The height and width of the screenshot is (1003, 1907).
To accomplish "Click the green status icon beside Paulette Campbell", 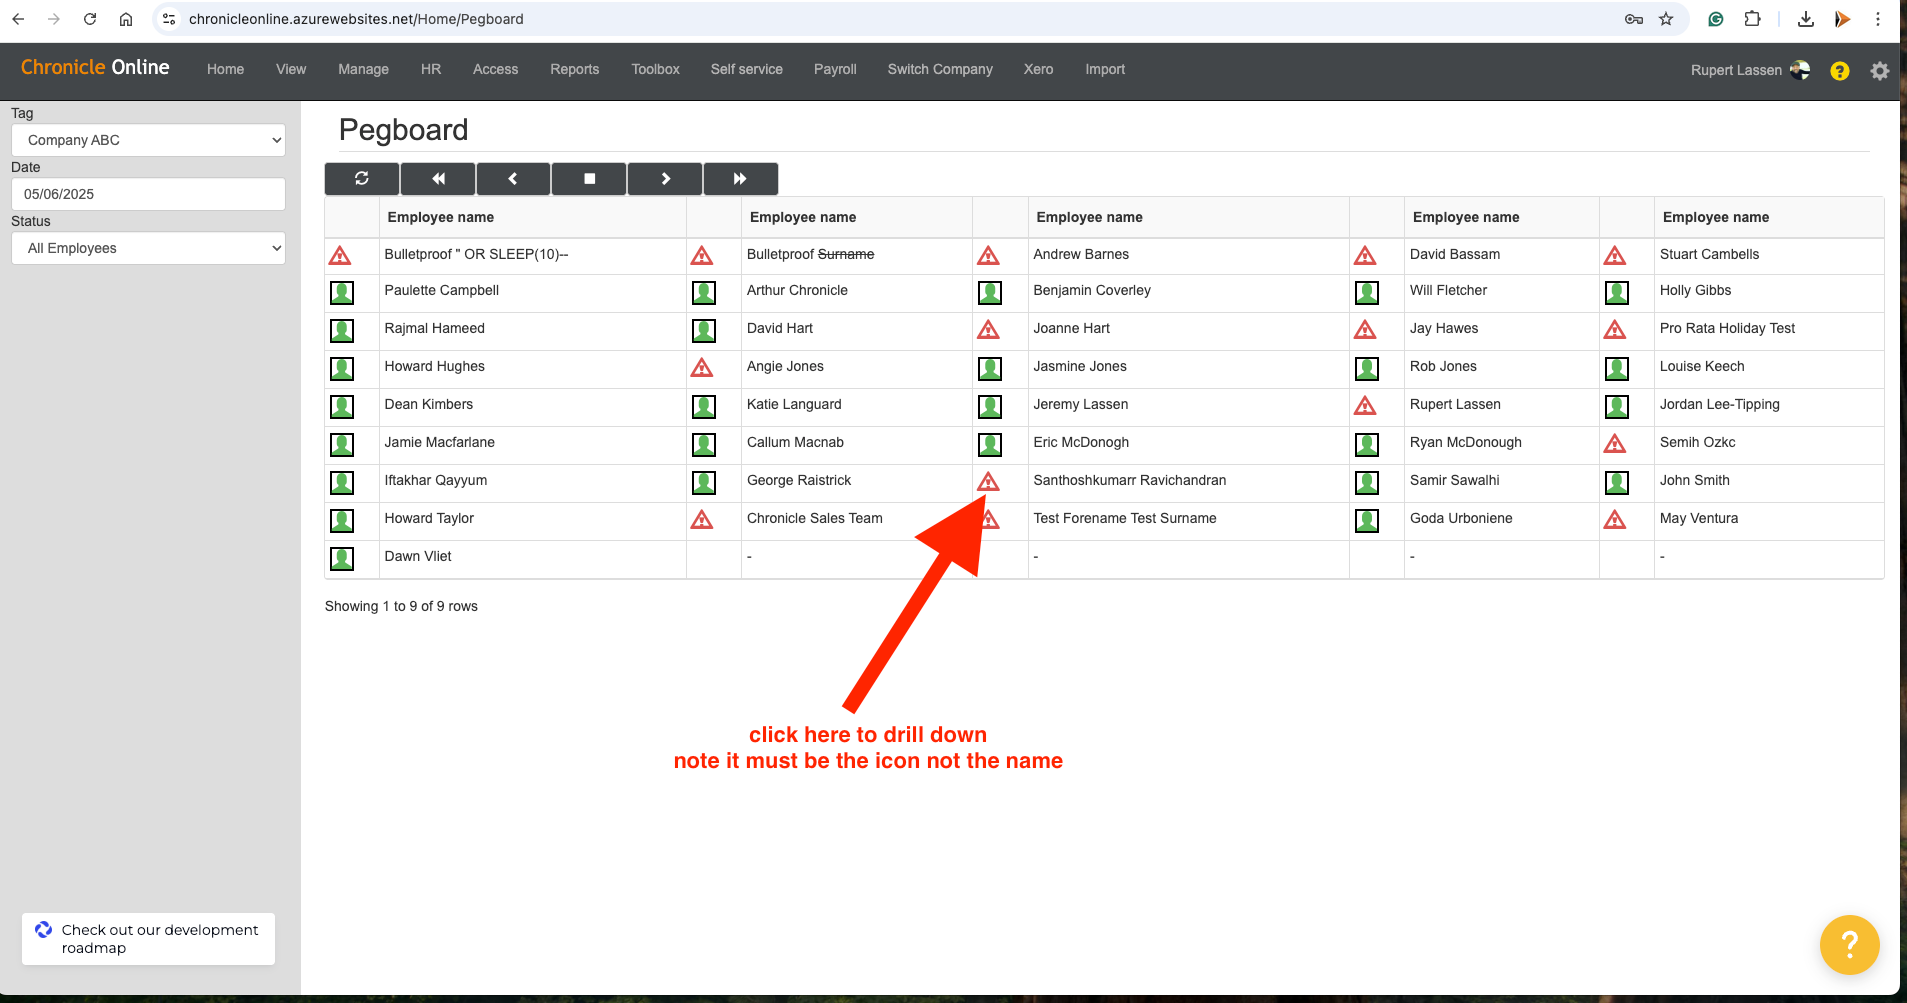I will (342, 292).
